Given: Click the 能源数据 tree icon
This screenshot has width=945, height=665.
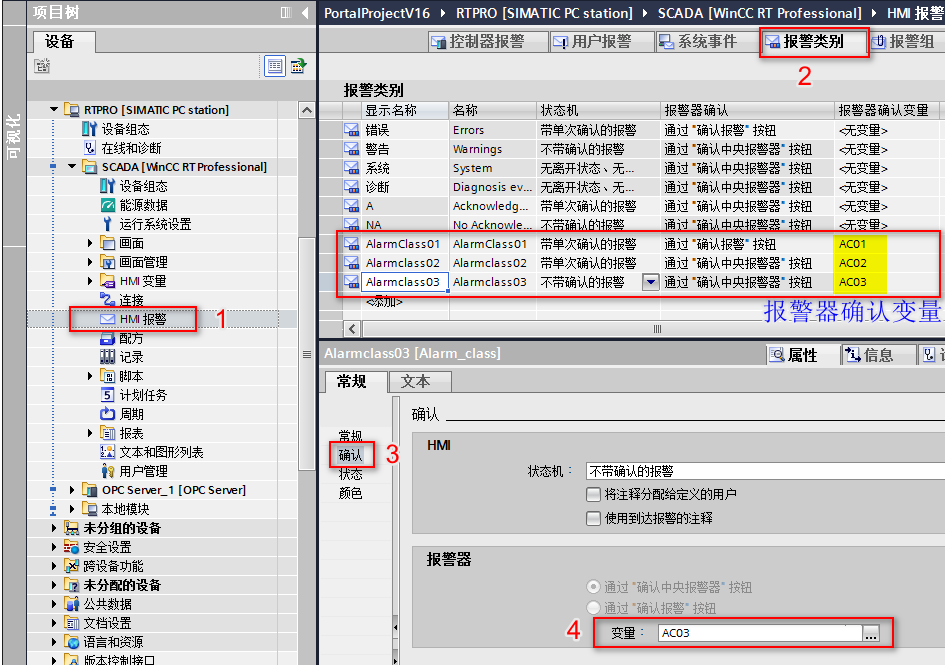Looking at the screenshot, I should pyautogui.click(x=107, y=205).
